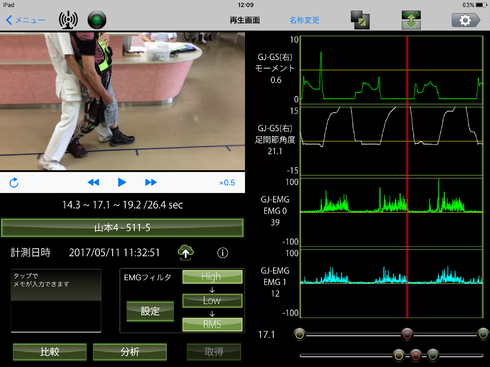Tap the green up-down arrows graph icon
This screenshot has width=490, height=367.
pos(411,20)
